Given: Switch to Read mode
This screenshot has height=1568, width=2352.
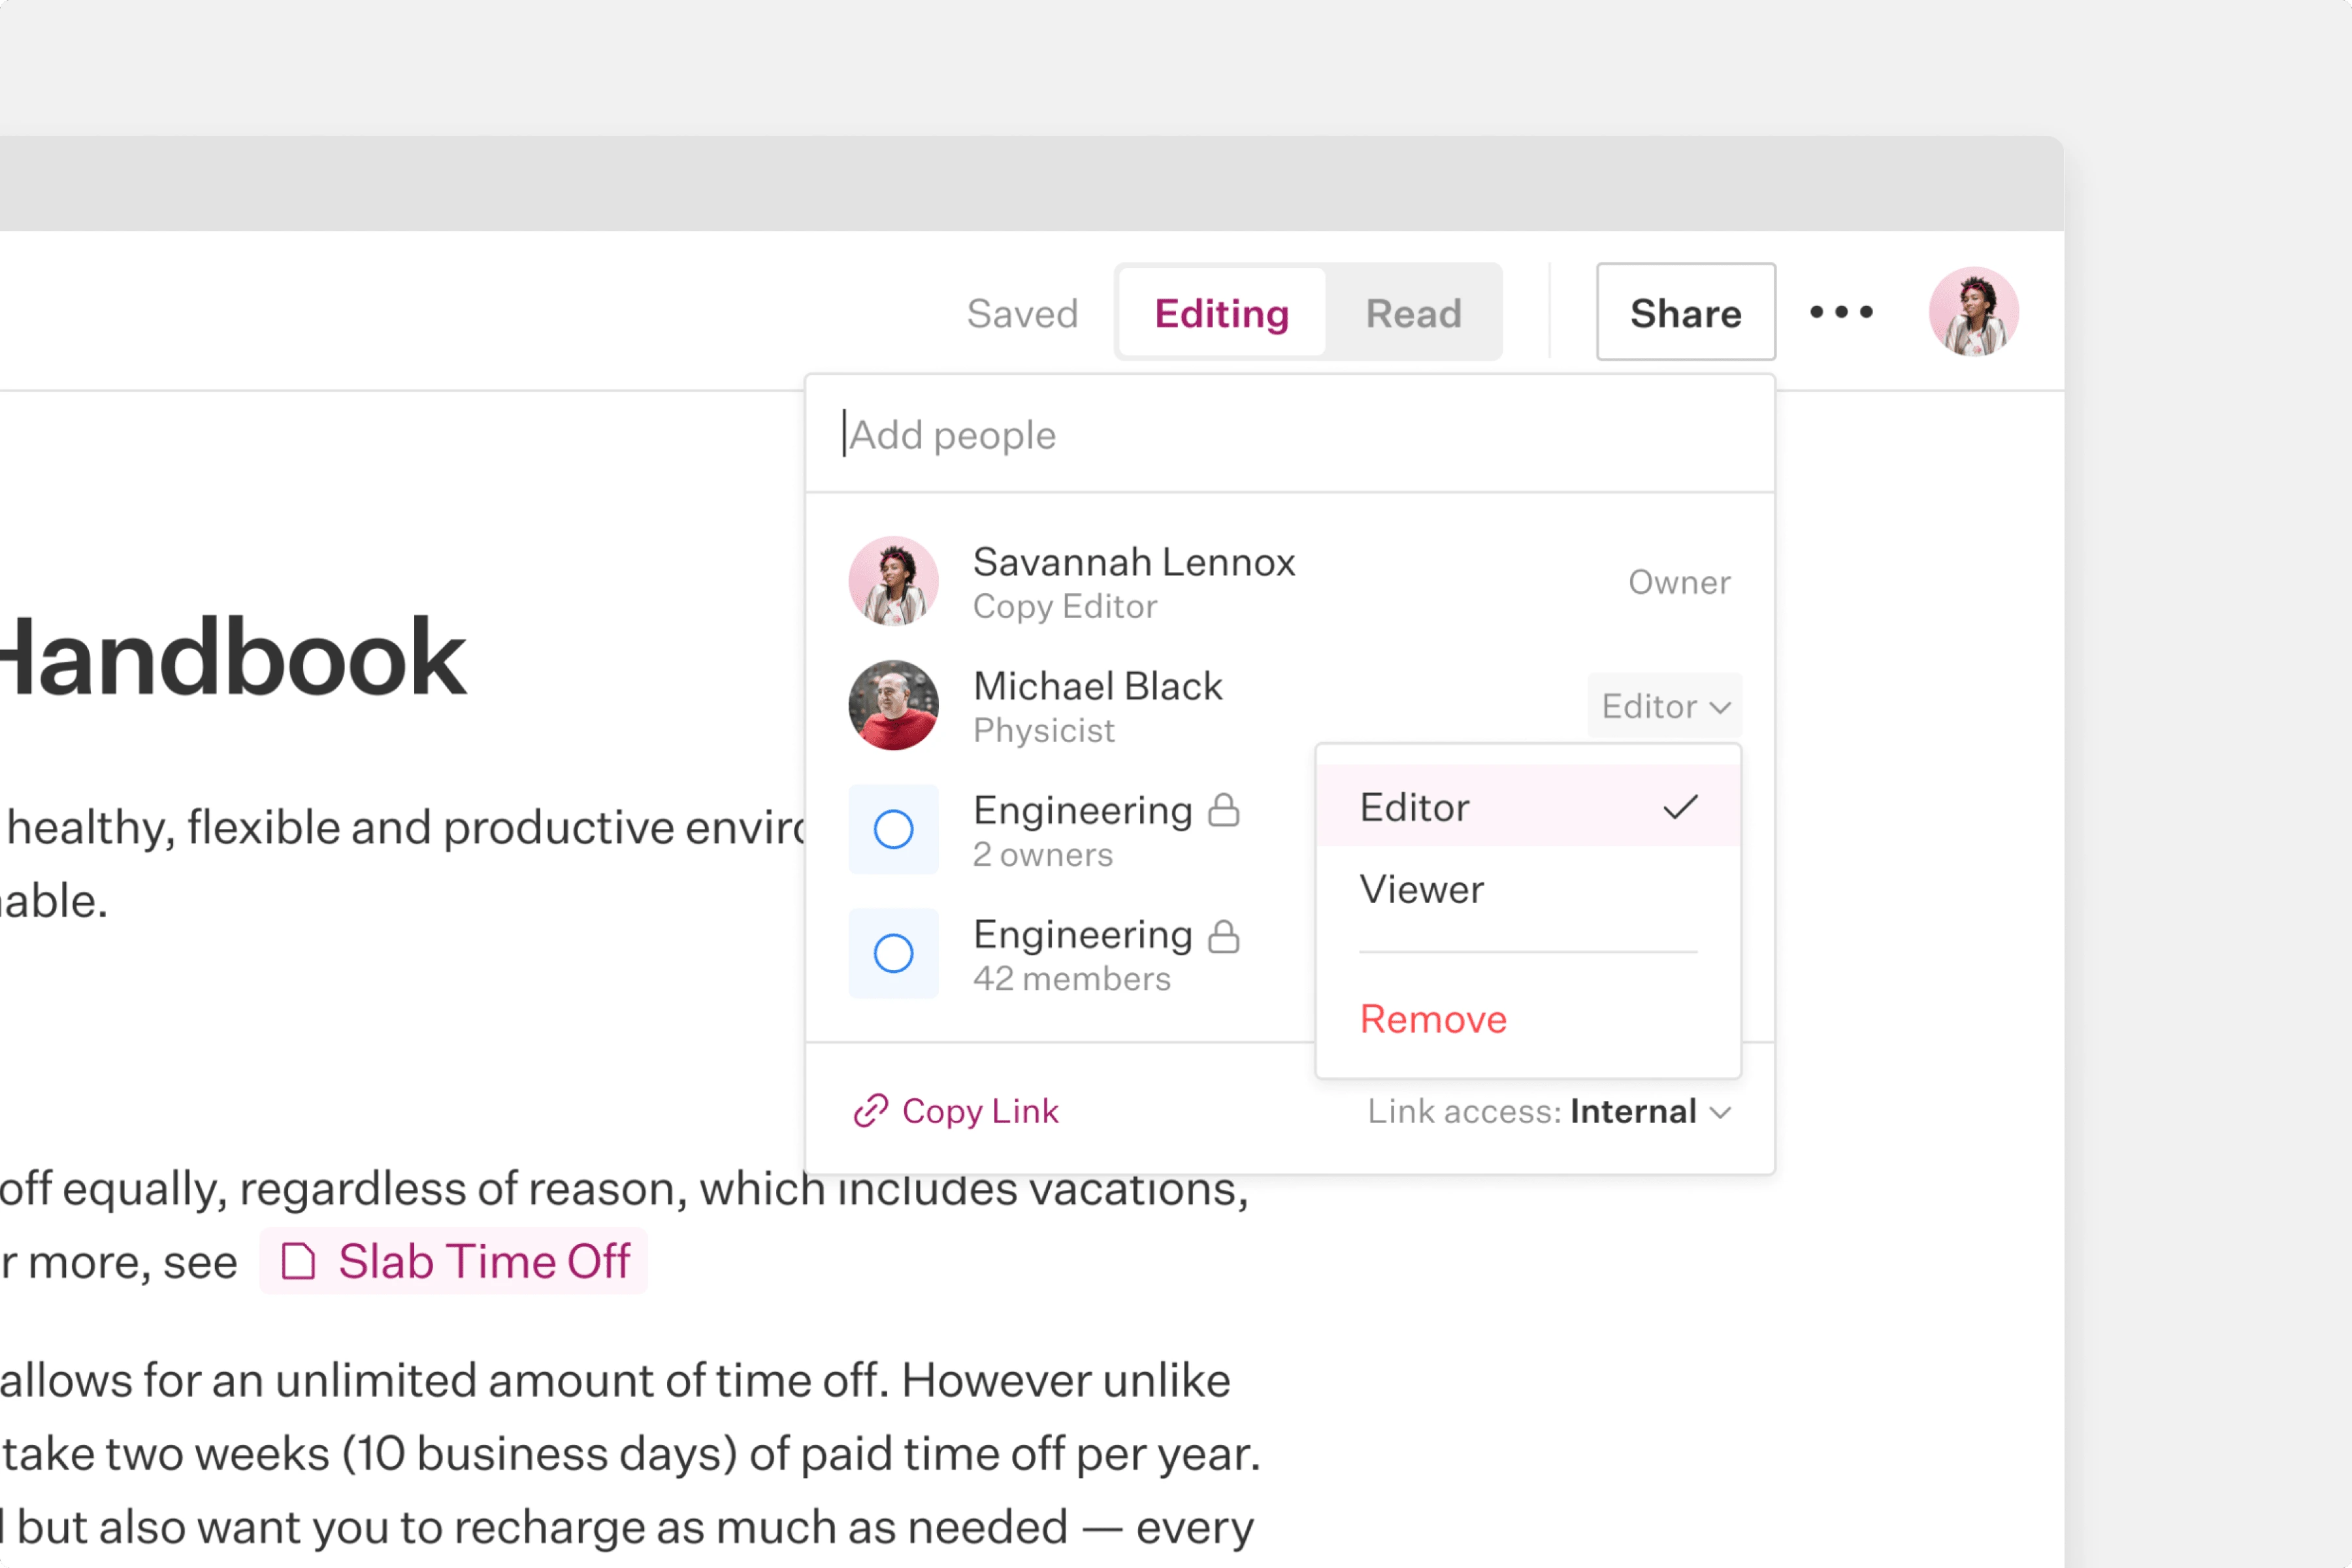Looking at the screenshot, I should [1413, 313].
